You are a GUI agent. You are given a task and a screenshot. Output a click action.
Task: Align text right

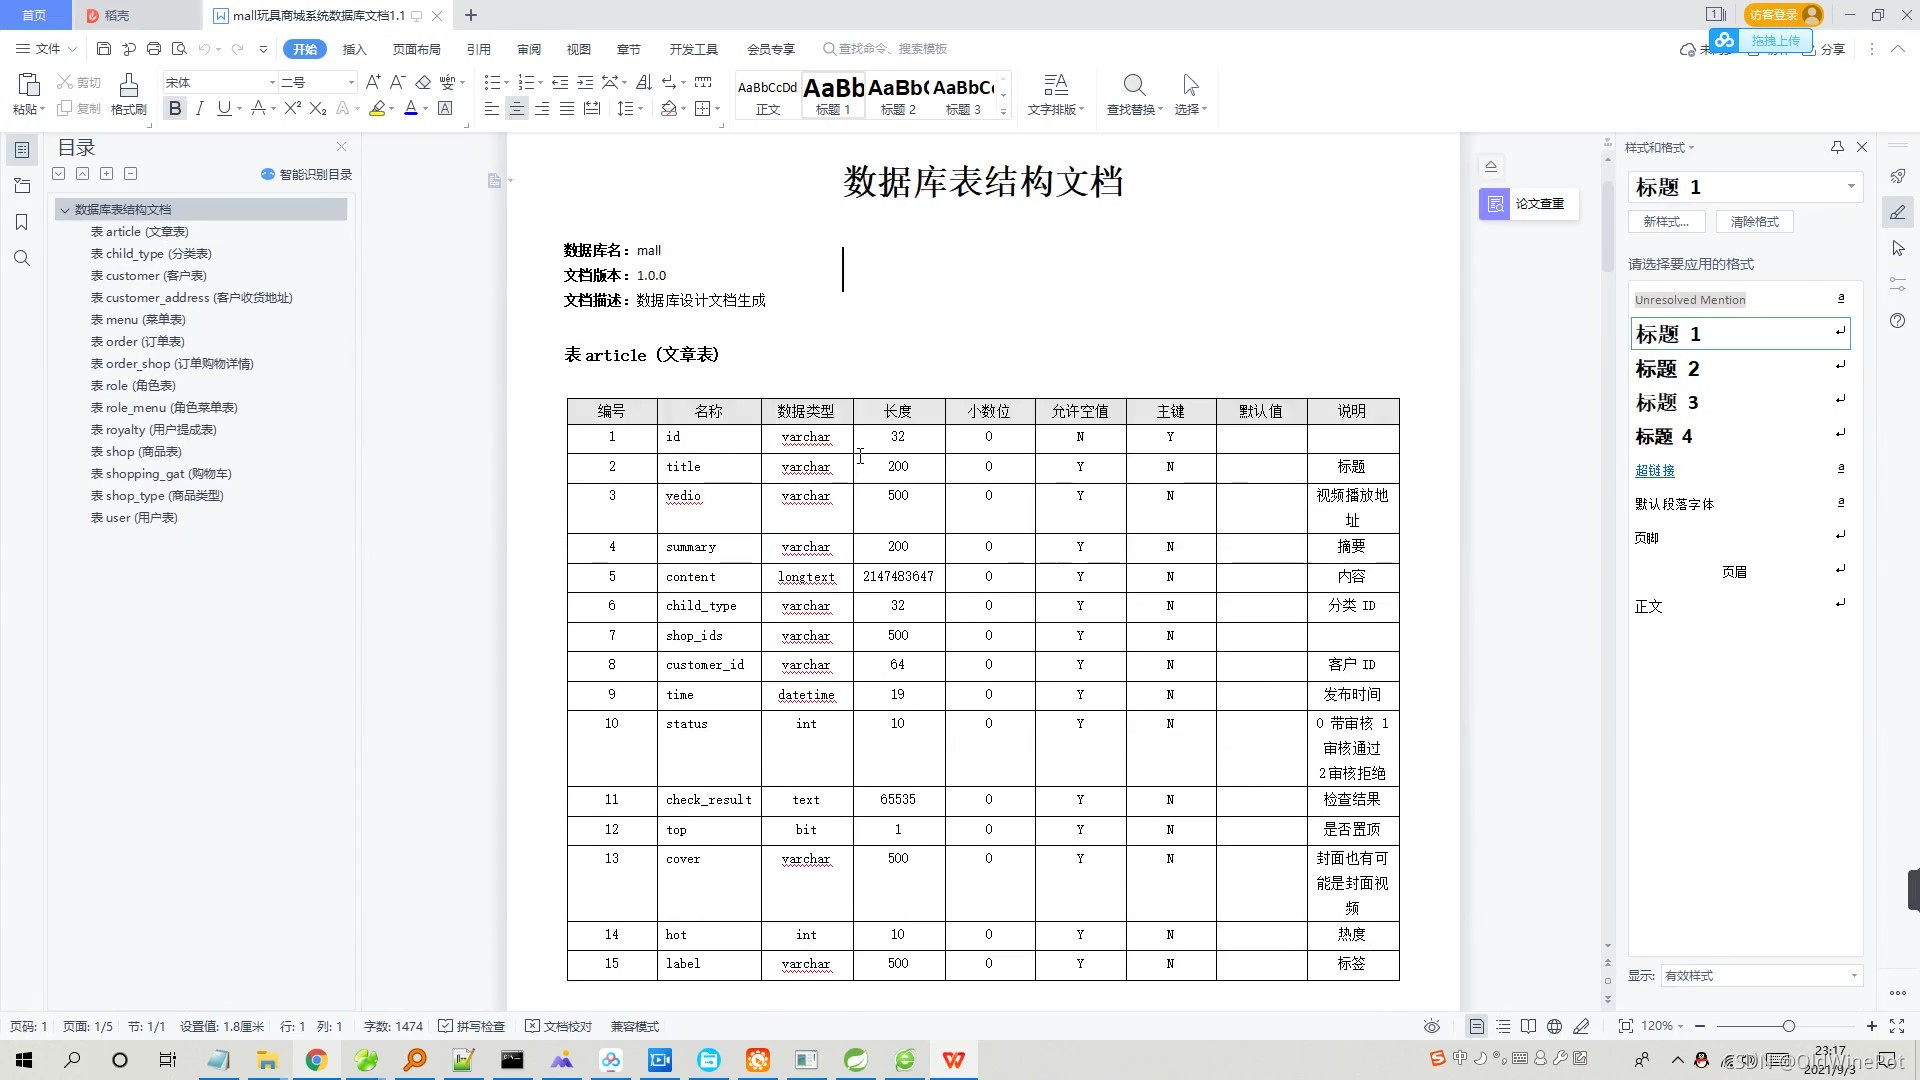pos(542,108)
